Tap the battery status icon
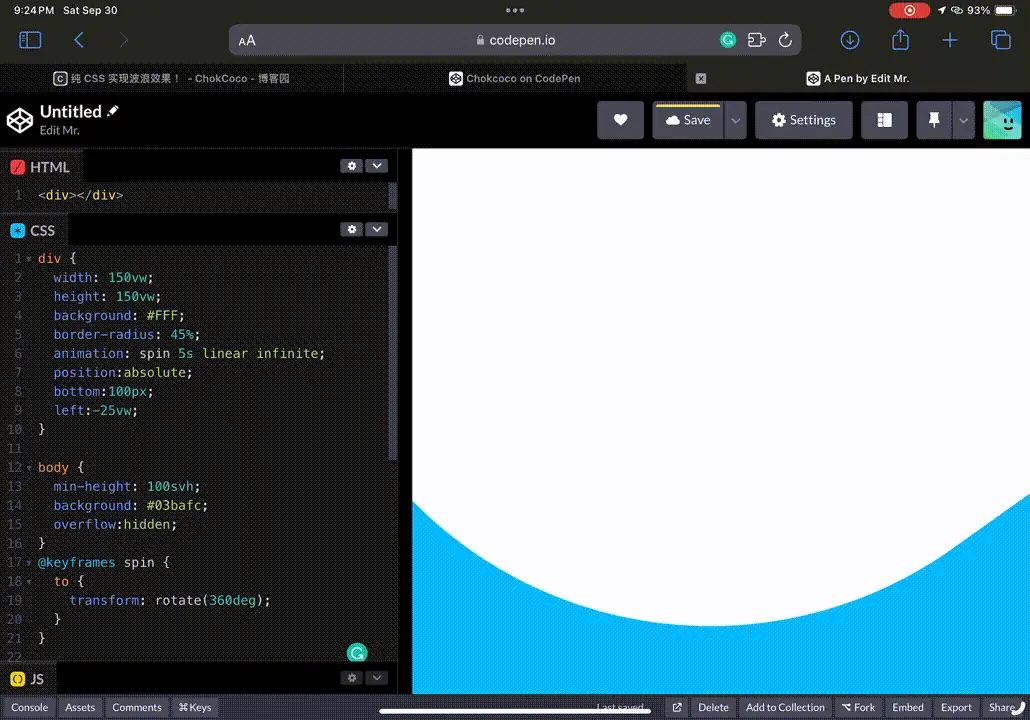This screenshot has height=720, width=1030. 1005,11
